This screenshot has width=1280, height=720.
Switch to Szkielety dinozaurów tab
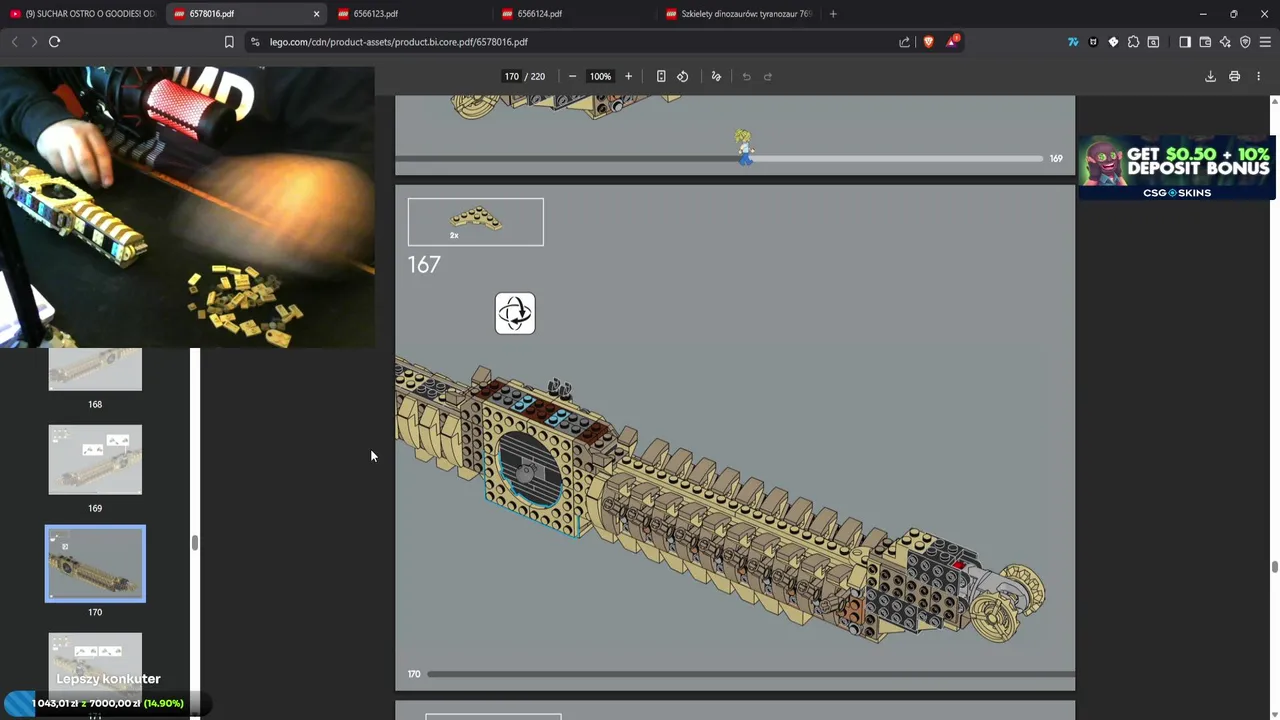pyautogui.click(x=738, y=14)
